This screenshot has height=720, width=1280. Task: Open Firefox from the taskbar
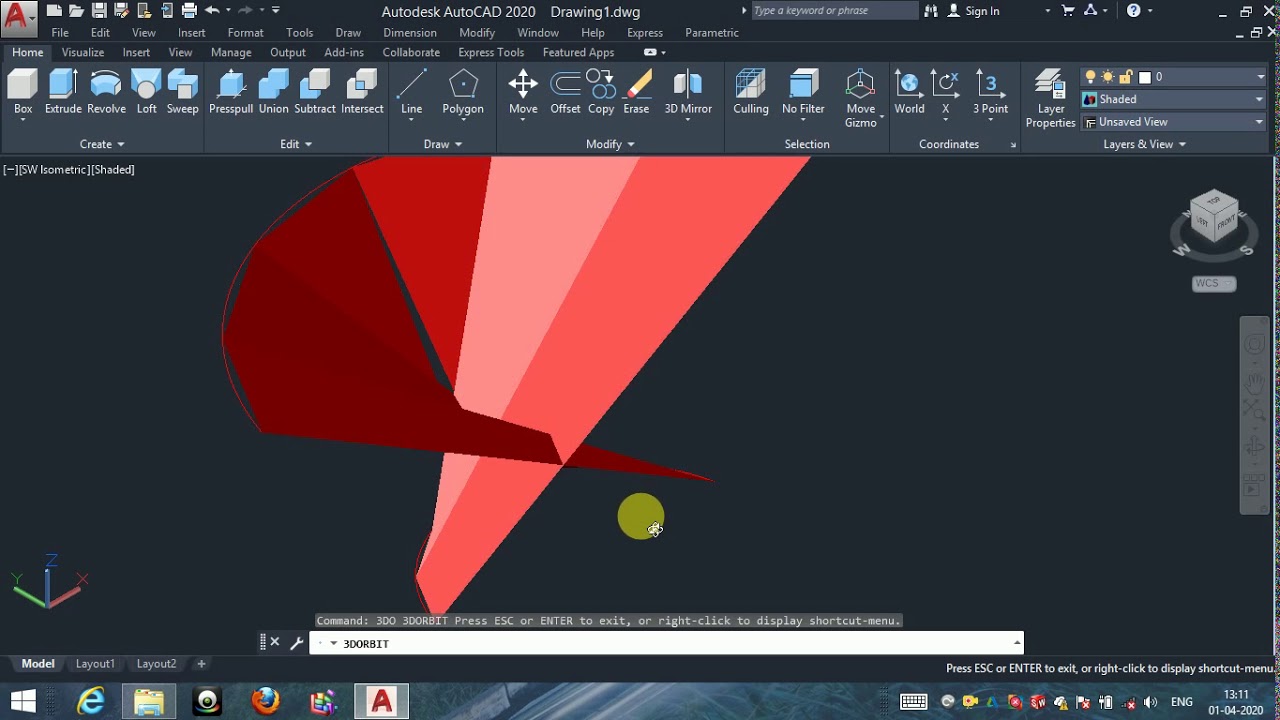[265, 702]
